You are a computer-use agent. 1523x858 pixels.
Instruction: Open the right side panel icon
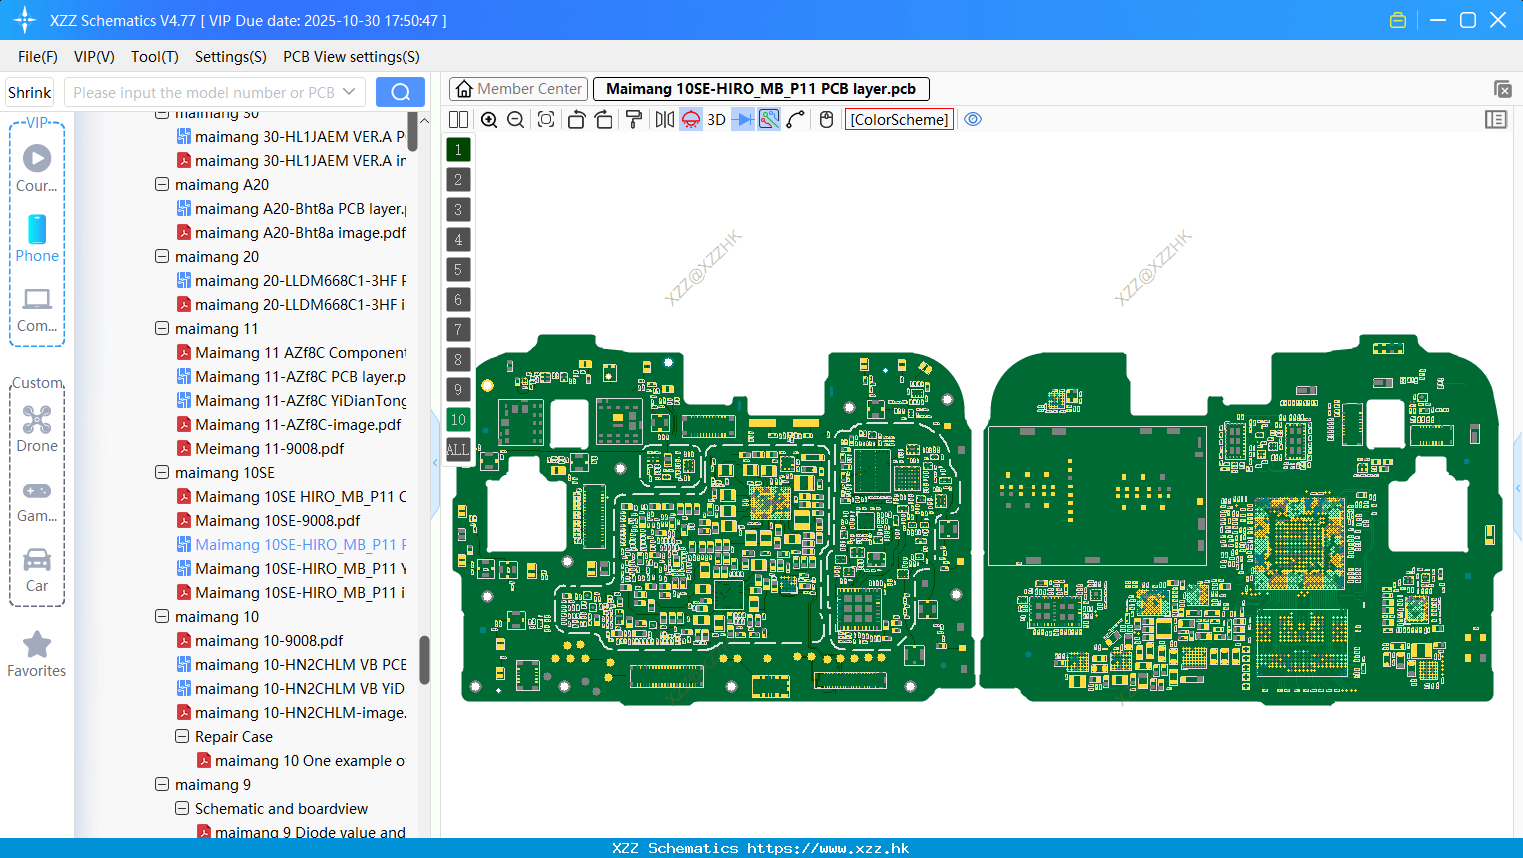pyautogui.click(x=1496, y=119)
